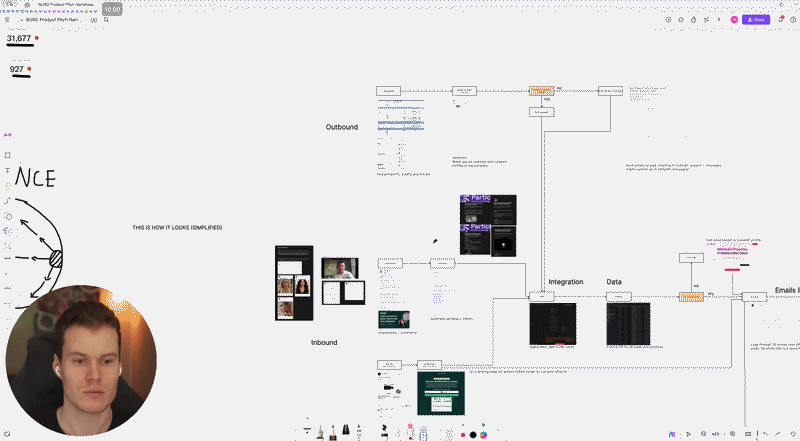Select the Data screenshot thumbnail

point(628,323)
